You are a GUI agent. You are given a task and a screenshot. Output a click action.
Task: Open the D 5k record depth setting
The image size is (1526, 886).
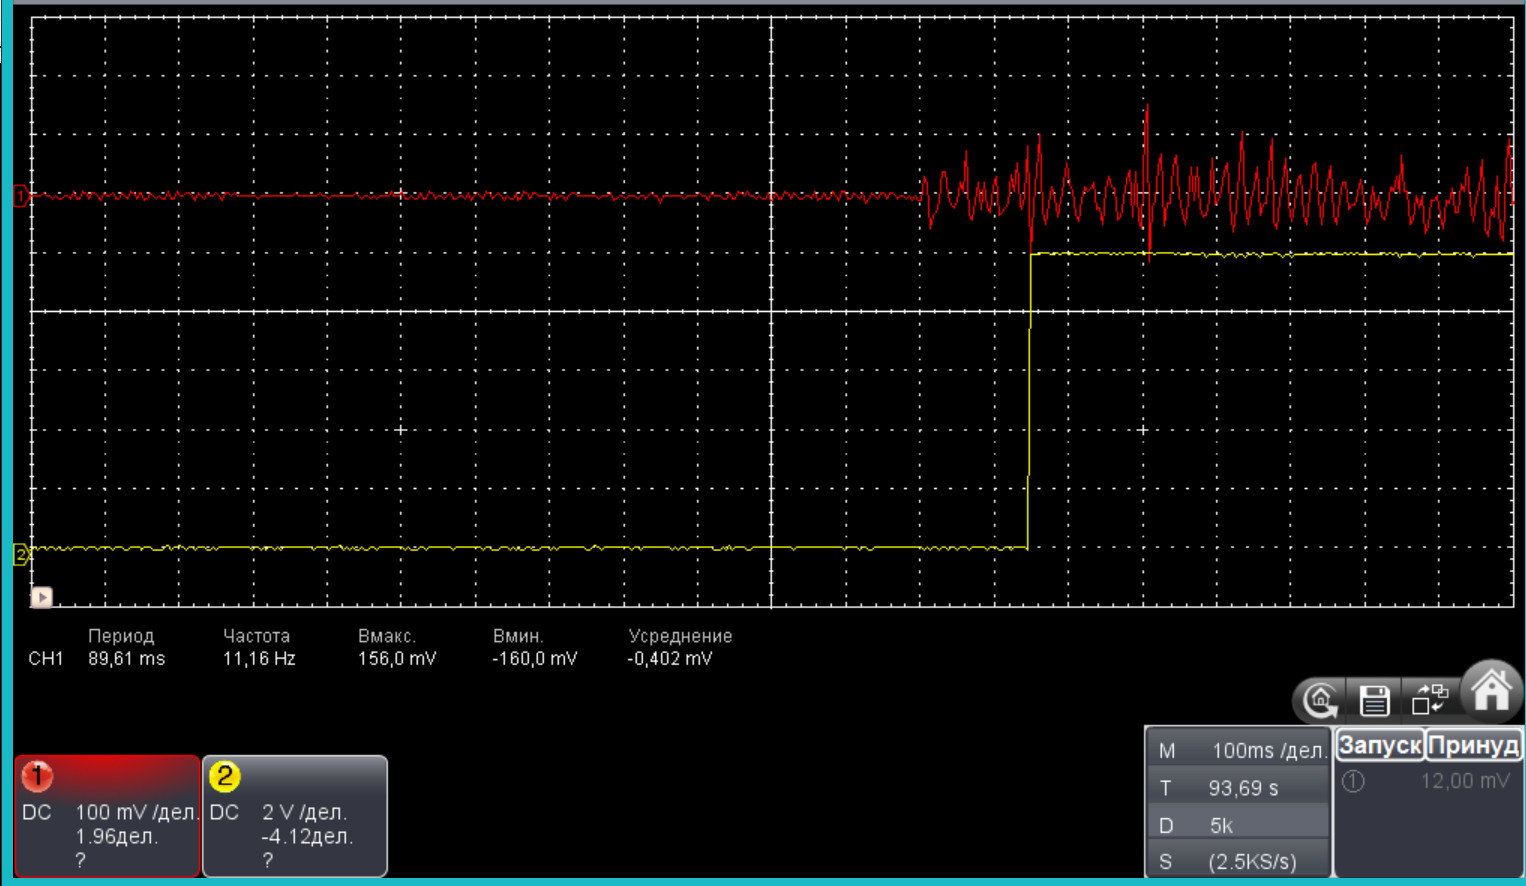tap(1238, 825)
